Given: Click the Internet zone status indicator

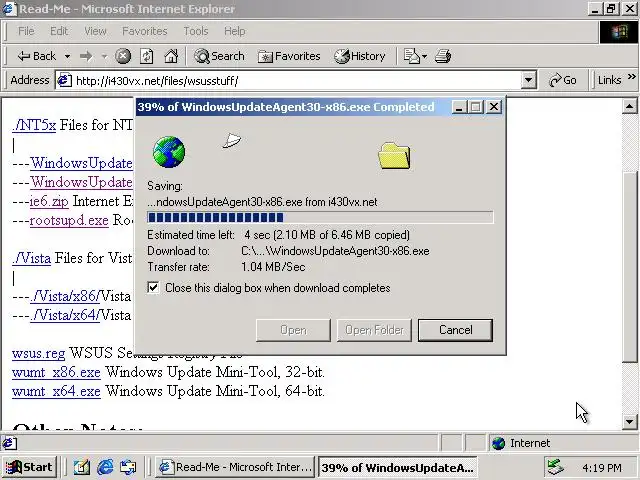Looking at the screenshot, I should pyautogui.click(x=522, y=443).
